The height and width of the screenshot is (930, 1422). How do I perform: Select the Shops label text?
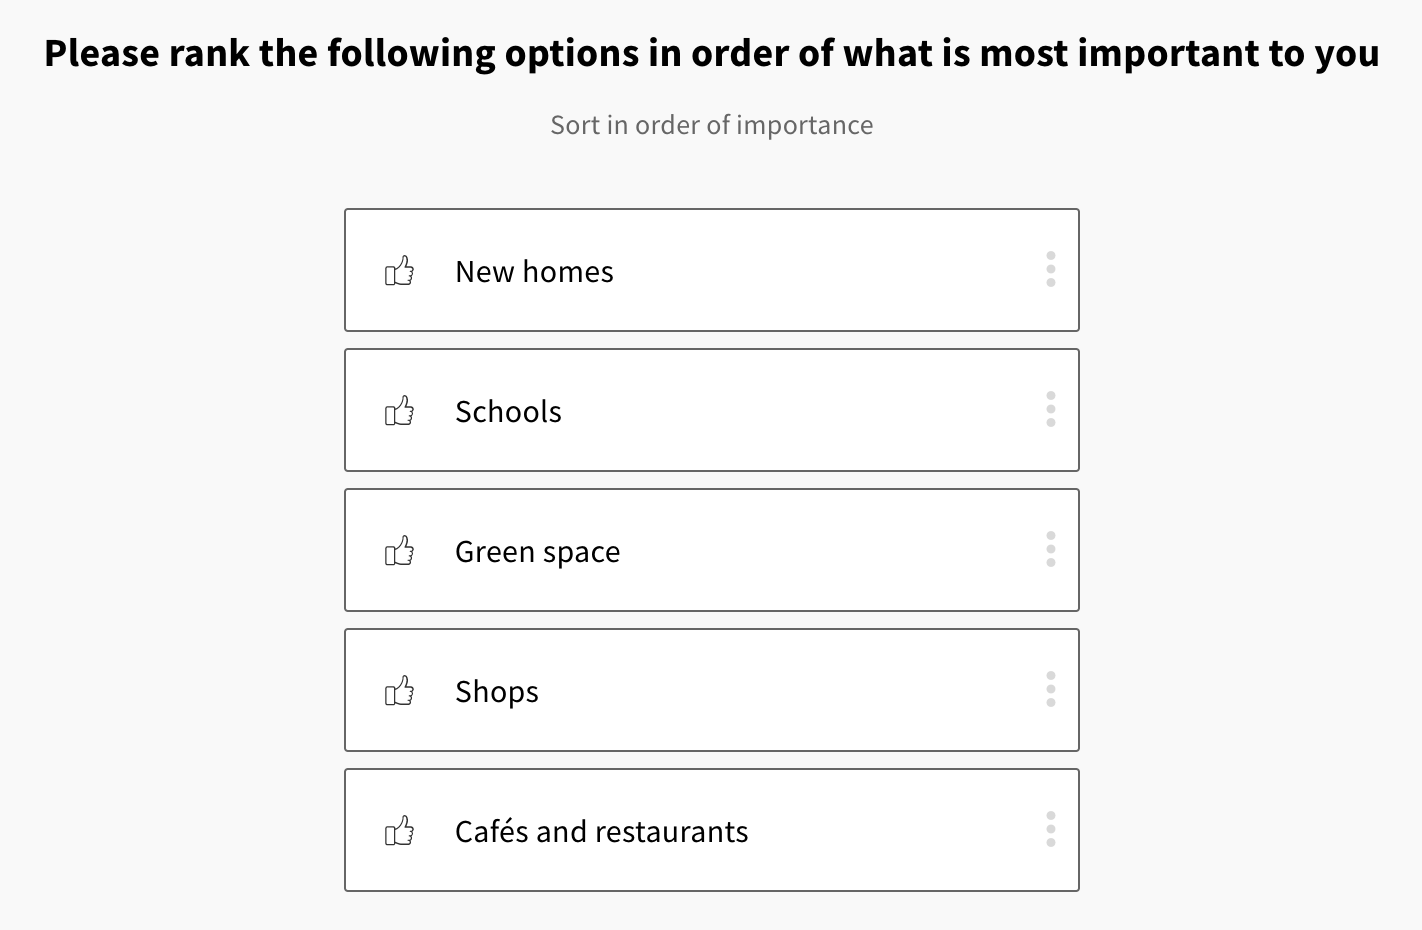tap(496, 692)
